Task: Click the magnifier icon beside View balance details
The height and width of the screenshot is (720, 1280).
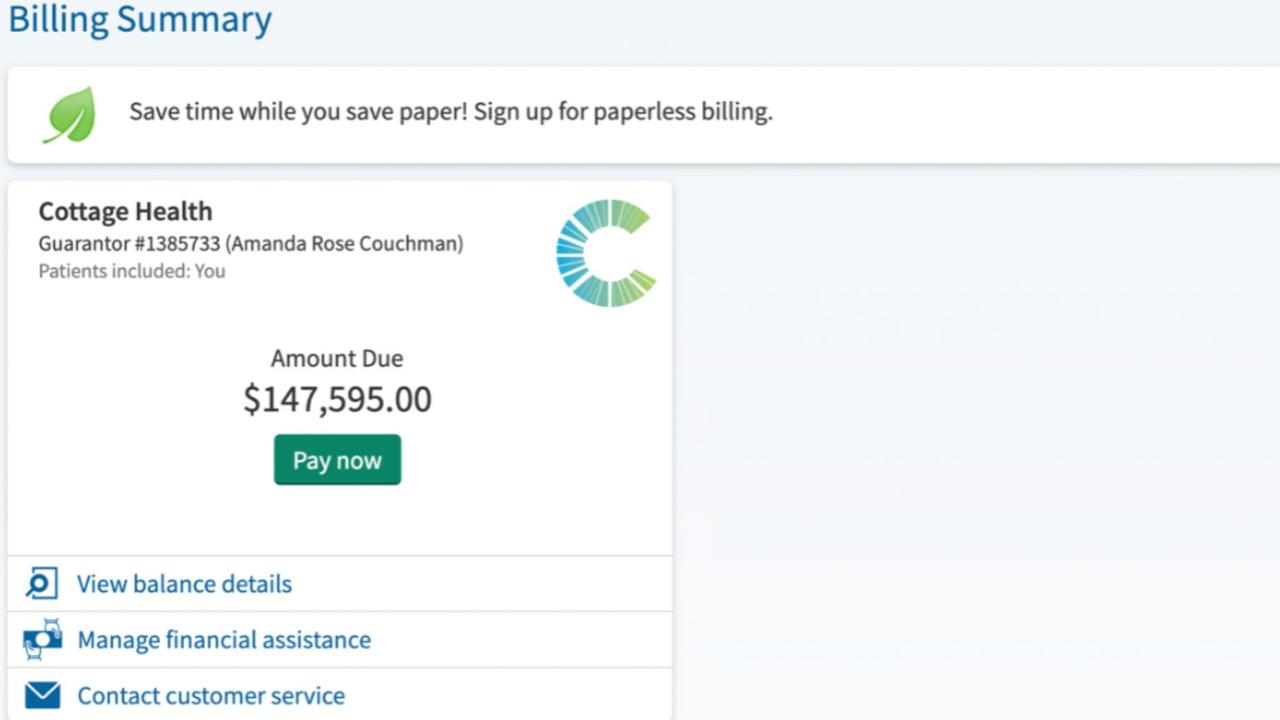Action: [x=42, y=583]
